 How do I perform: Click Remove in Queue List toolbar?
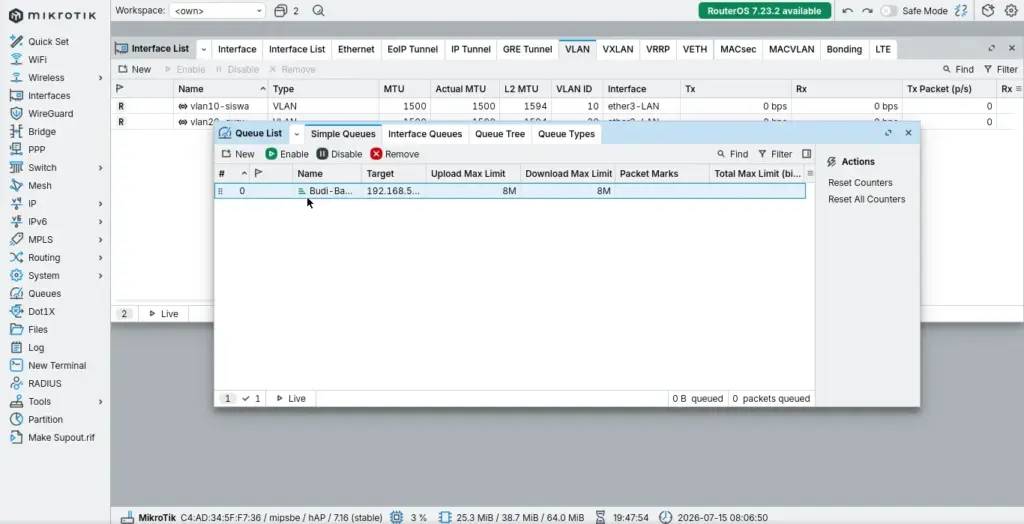[394, 154]
